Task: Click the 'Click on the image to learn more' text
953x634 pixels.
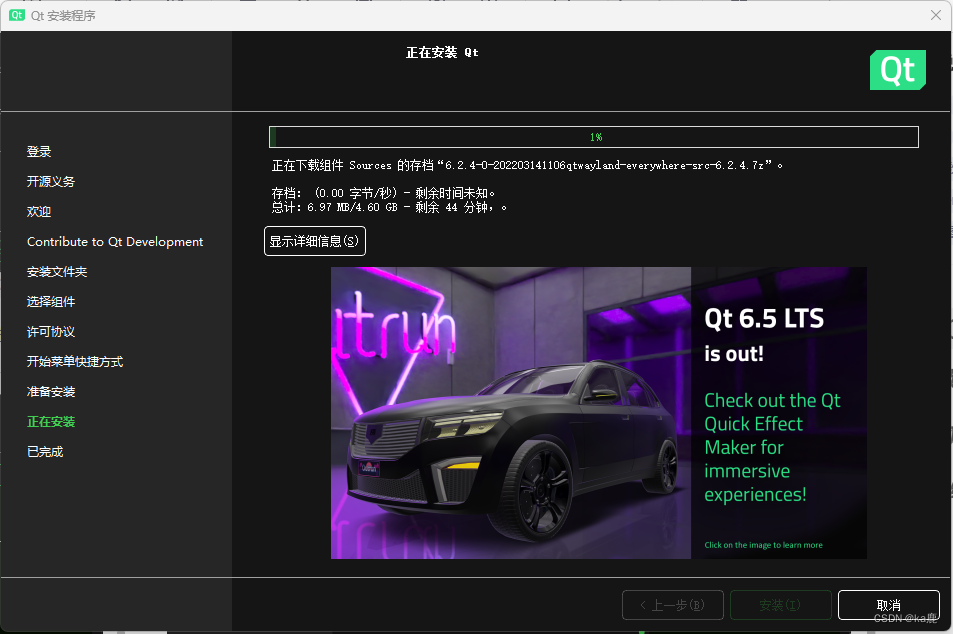Action: (x=763, y=545)
